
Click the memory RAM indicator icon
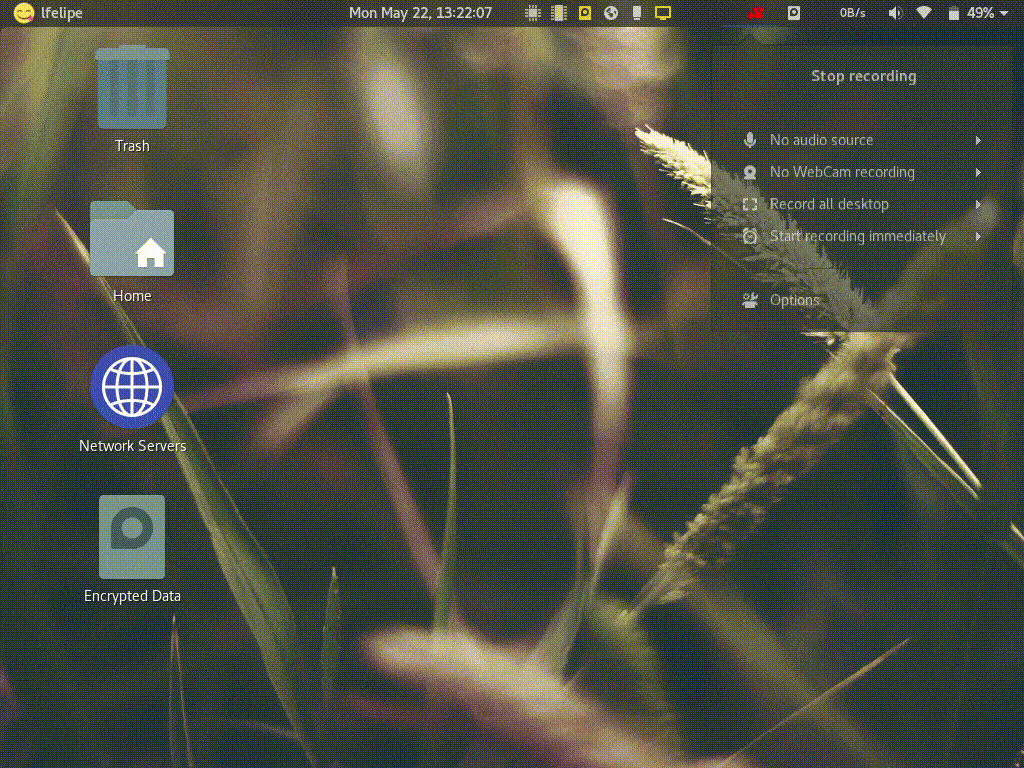pyautogui.click(x=559, y=13)
